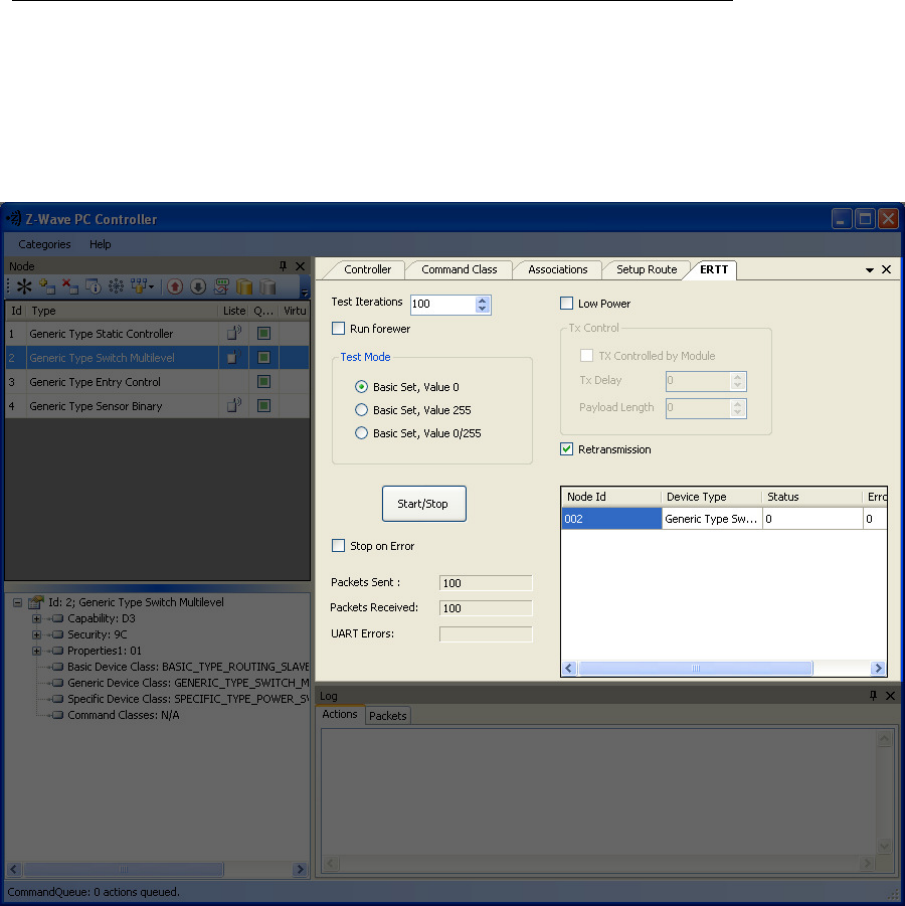Image resolution: width=905 pixels, height=906 pixels.
Task: Select the ERTT tab
Action: (x=714, y=269)
